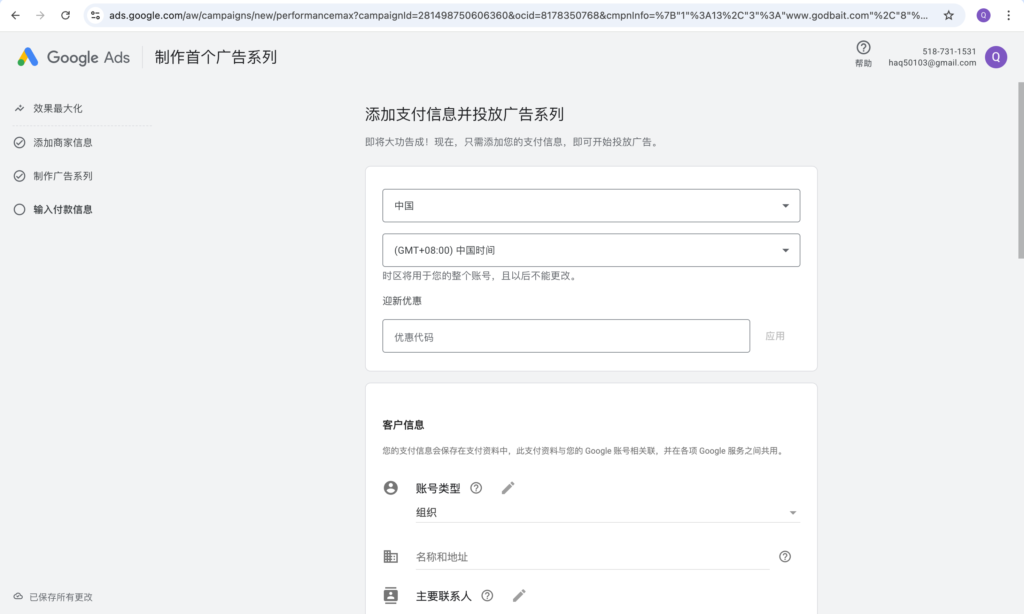Click help icon next to 主要联系人

coord(487,596)
